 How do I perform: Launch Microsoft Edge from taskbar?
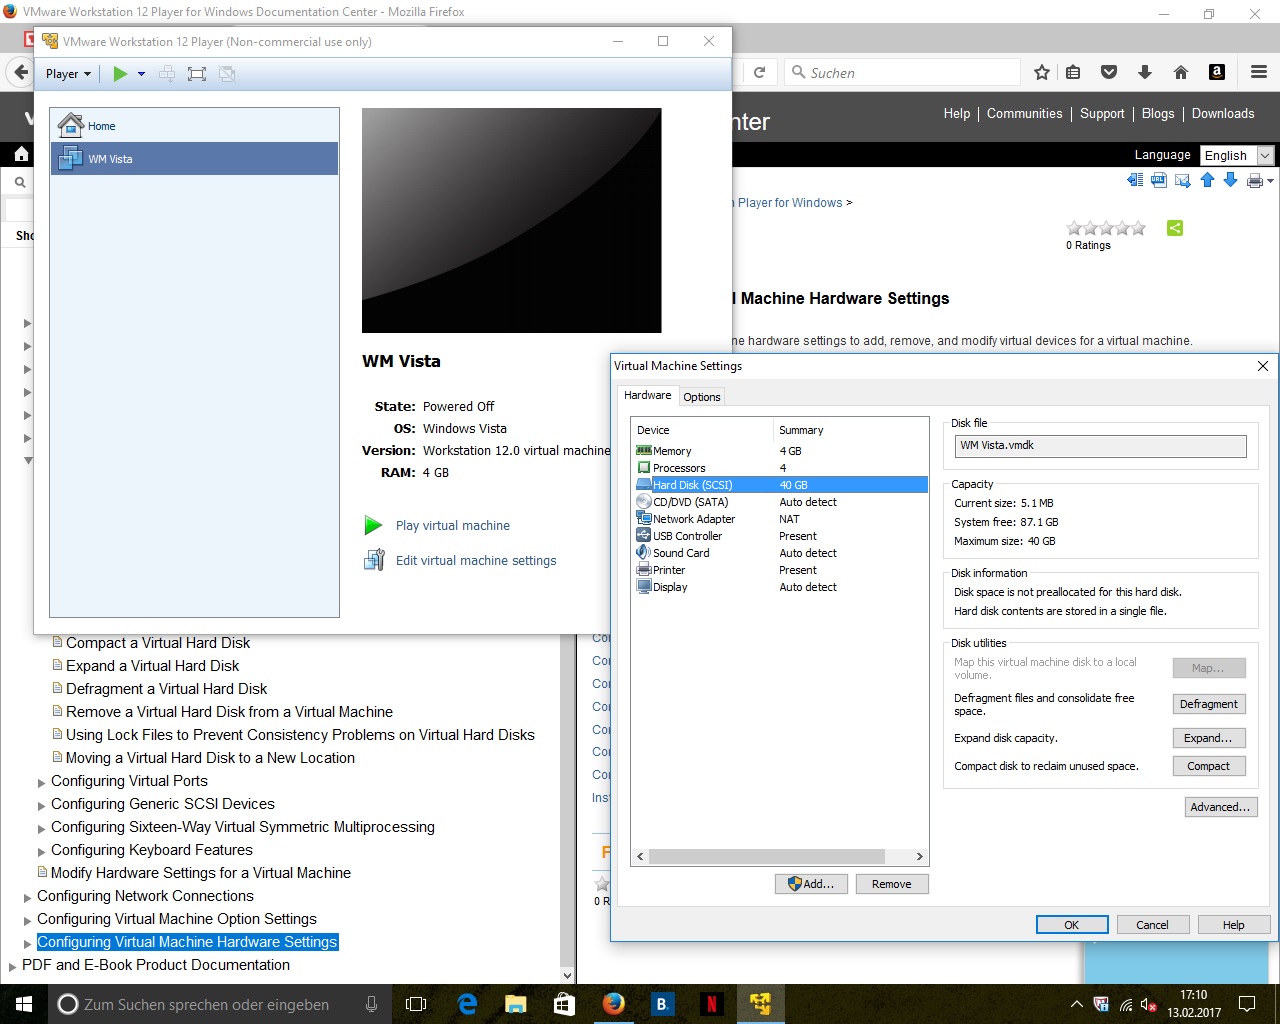[467, 1004]
